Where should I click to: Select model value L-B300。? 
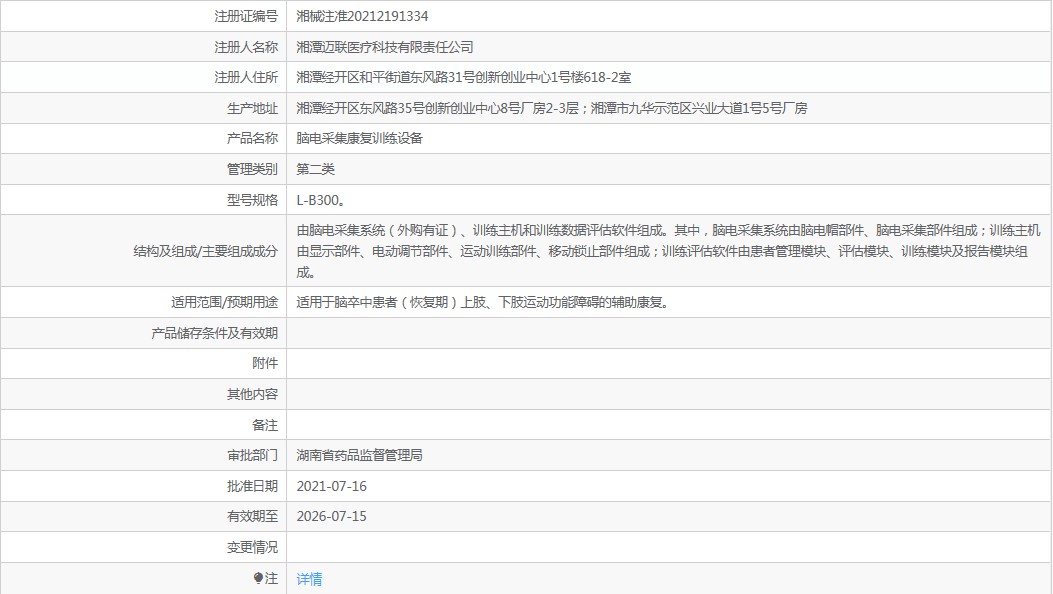[x=321, y=200]
